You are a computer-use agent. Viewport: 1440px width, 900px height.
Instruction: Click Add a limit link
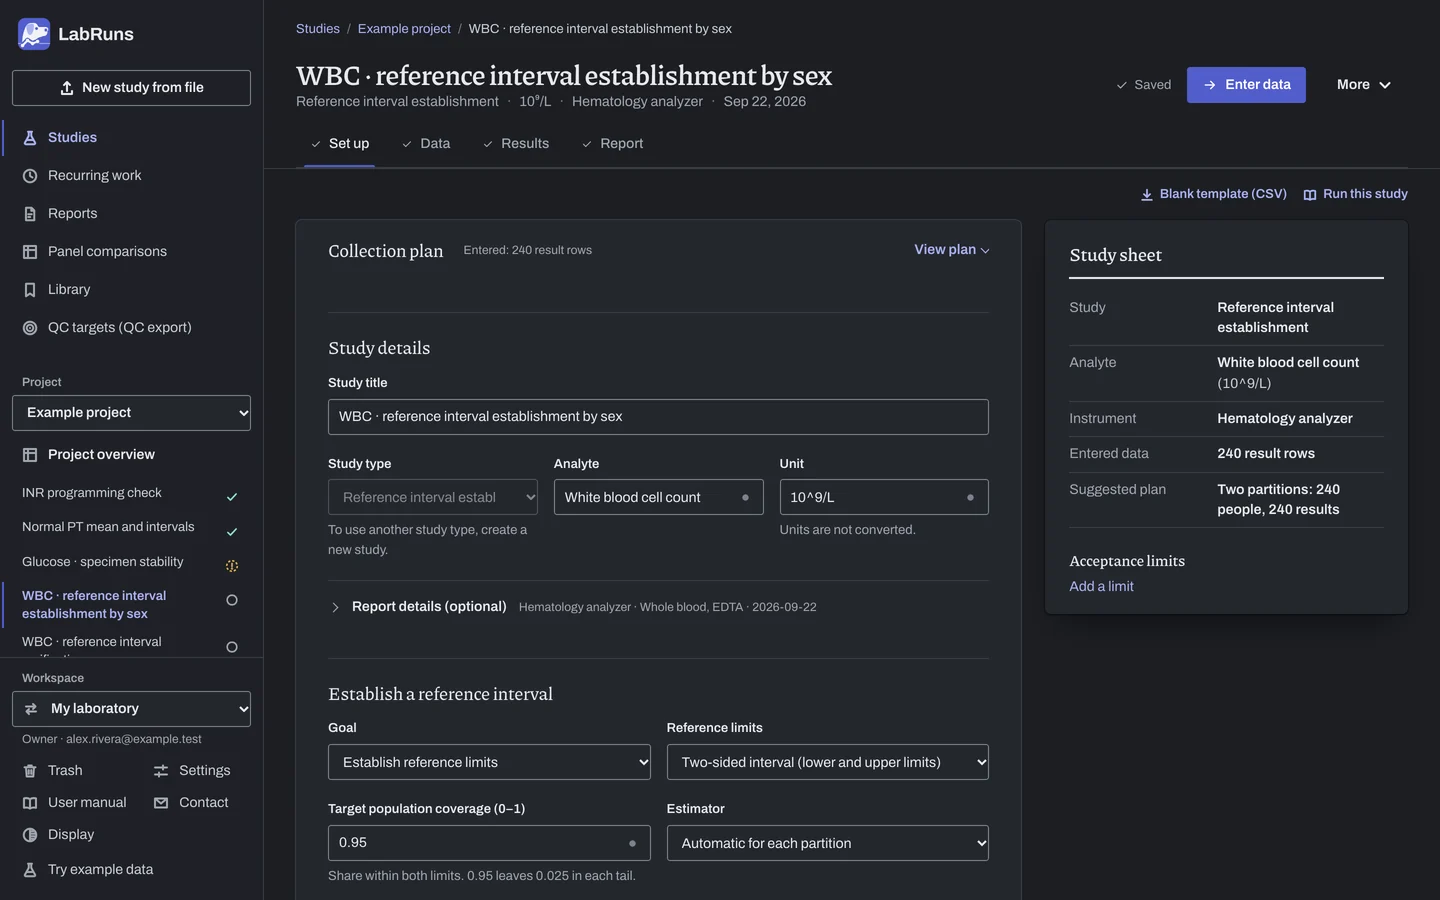pos(1101,587)
